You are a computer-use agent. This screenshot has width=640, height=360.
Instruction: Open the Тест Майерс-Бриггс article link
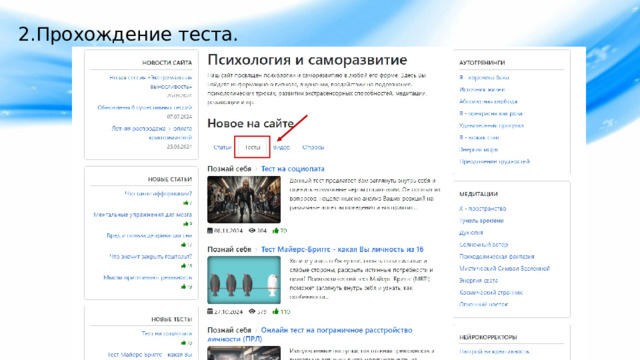[x=342, y=249]
